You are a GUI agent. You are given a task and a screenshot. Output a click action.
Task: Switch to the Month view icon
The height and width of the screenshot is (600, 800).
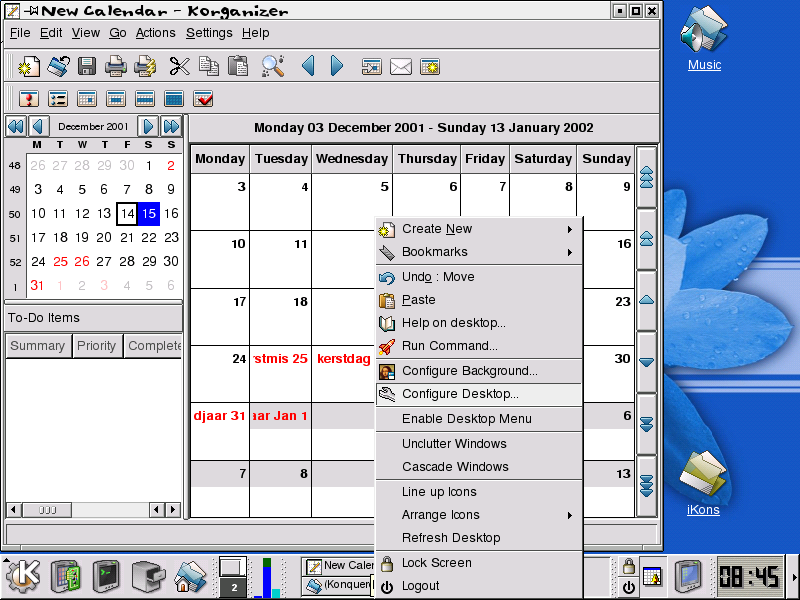click(174, 98)
